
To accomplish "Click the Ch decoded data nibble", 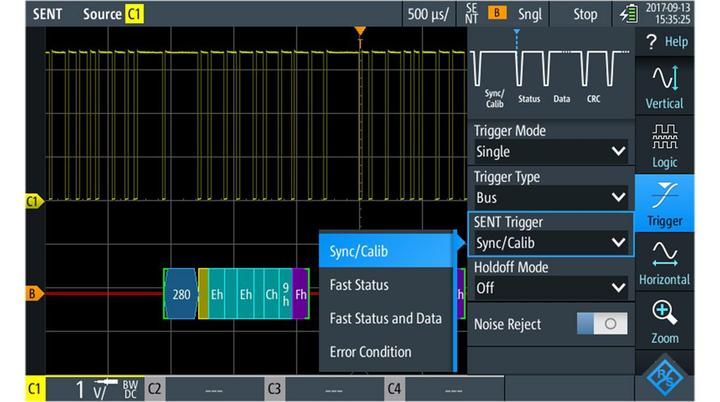I will pos(271,294).
